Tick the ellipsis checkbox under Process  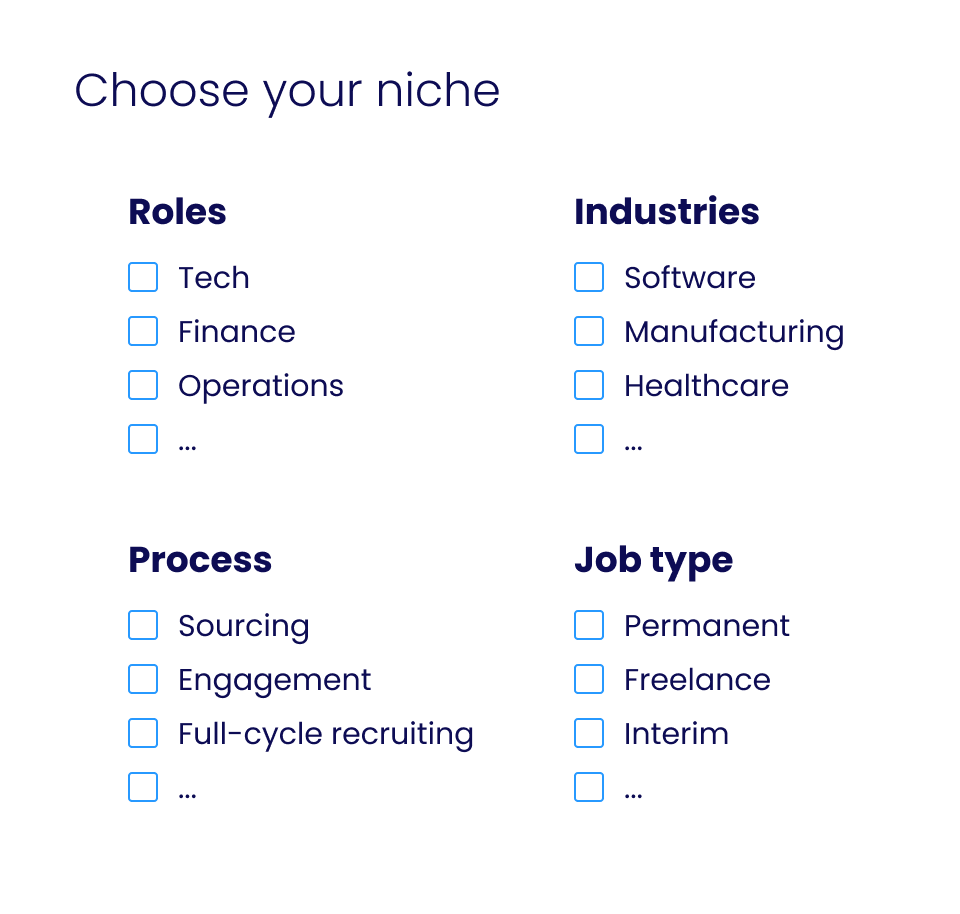point(143,787)
